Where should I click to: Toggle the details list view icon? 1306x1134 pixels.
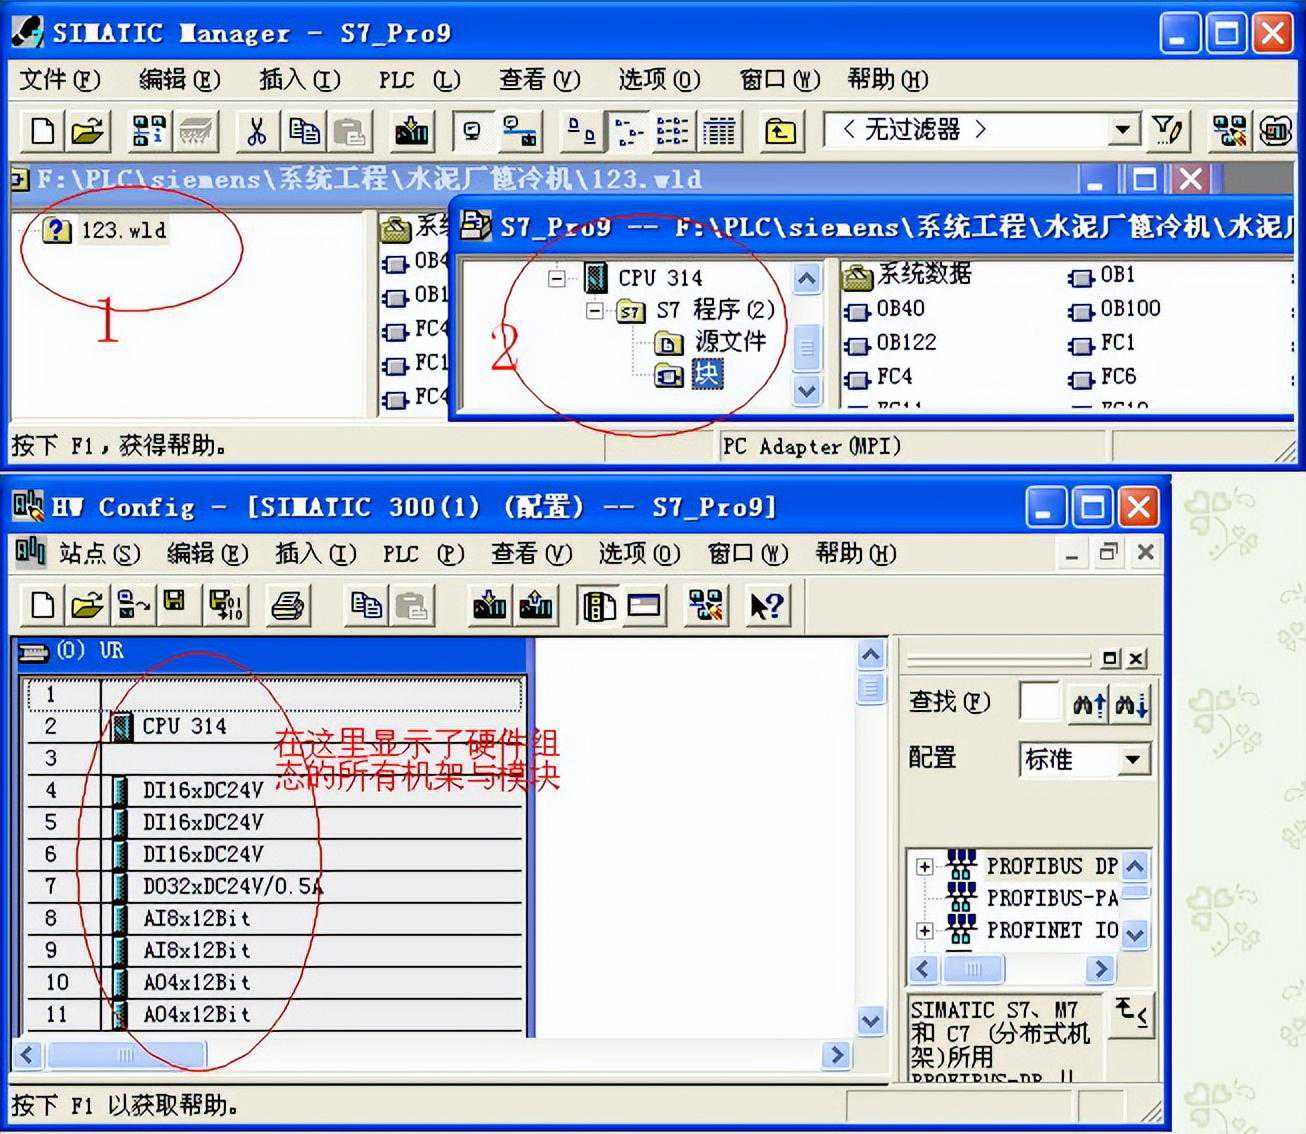[x=719, y=131]
